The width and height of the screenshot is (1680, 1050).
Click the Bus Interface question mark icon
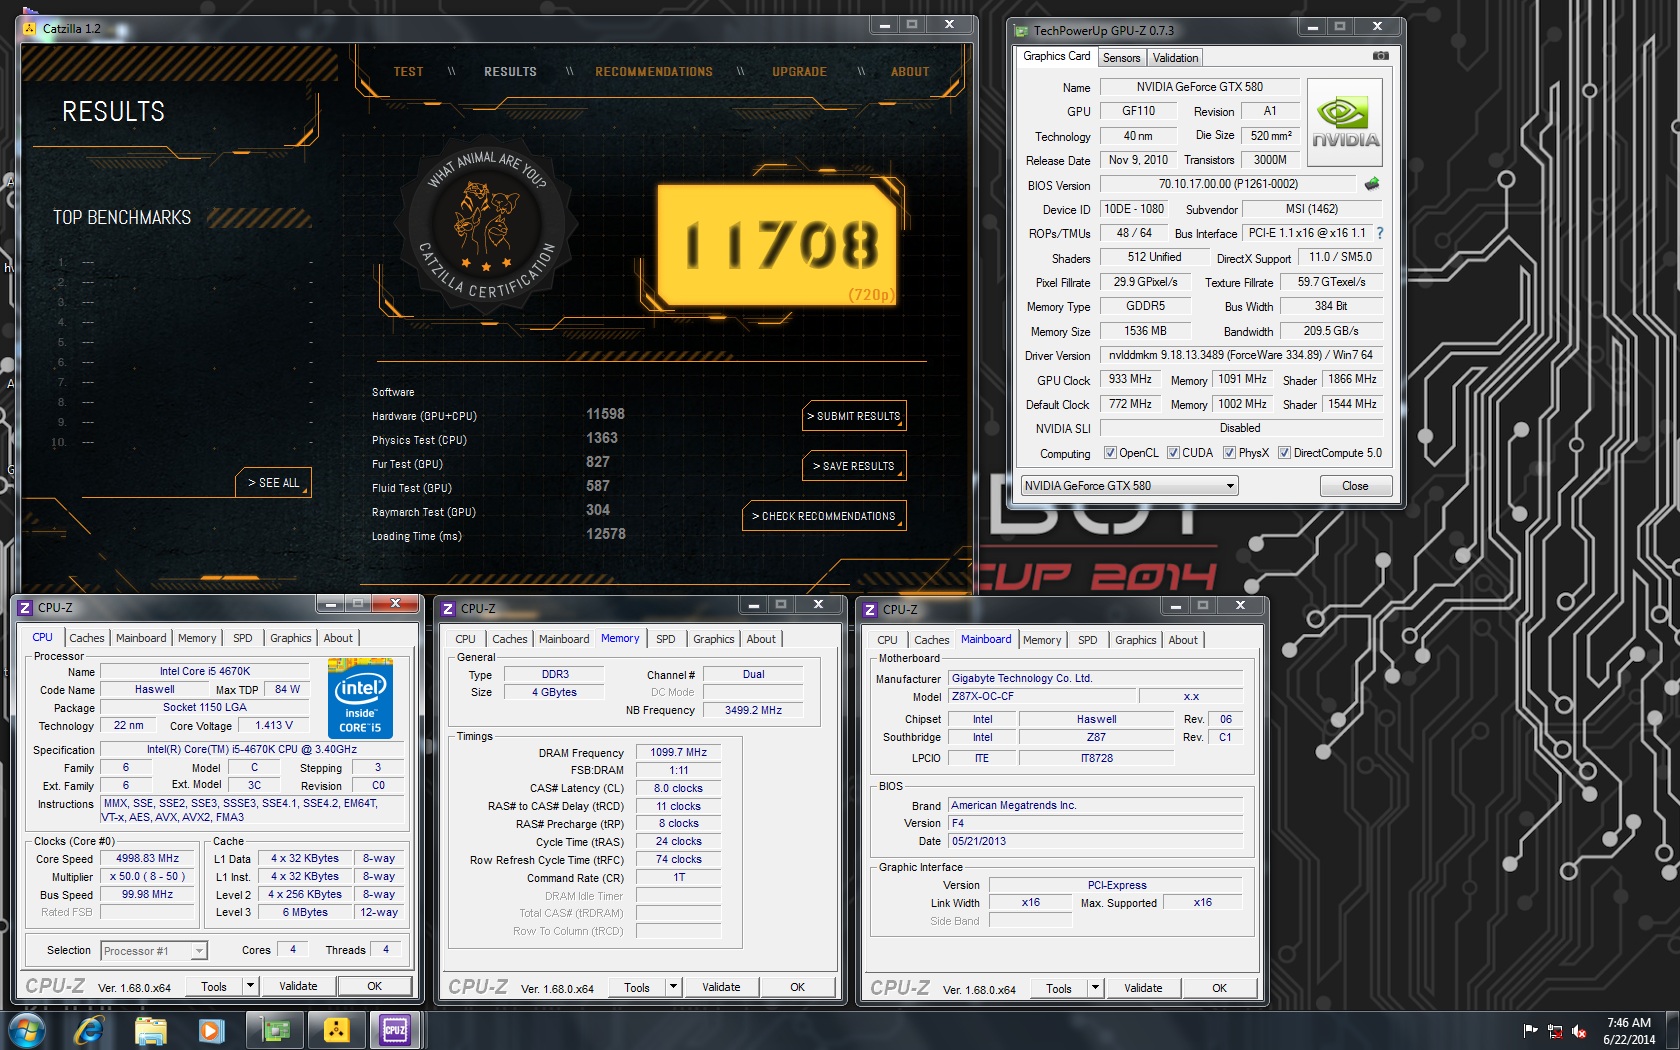click(x=1380, y=233)
